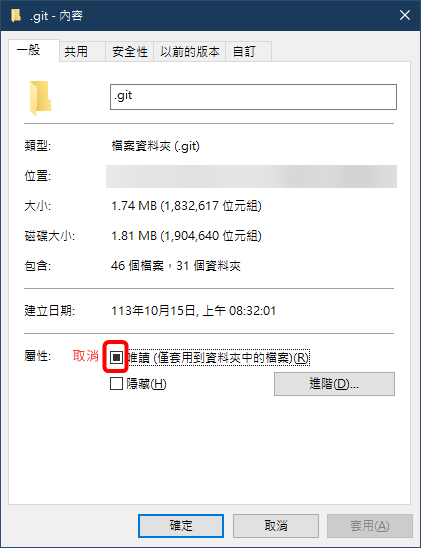Enable the 隱藏(H) hidden checkbox
This screenshot has height=548, width=421.
coord(116,383)
